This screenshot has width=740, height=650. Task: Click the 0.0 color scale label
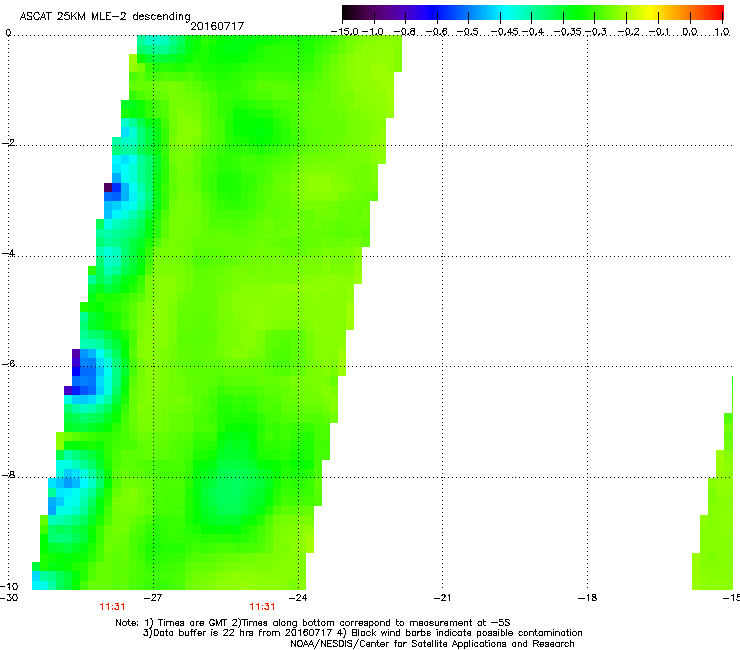[690, 32]
